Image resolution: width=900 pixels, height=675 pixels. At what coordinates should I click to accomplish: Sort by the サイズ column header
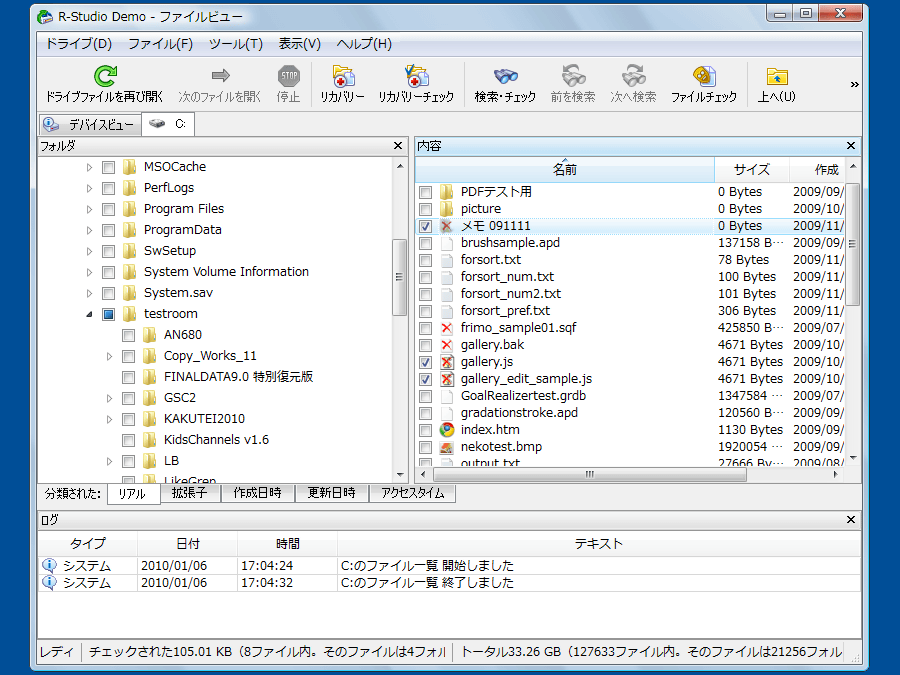(x=751, y=170)
